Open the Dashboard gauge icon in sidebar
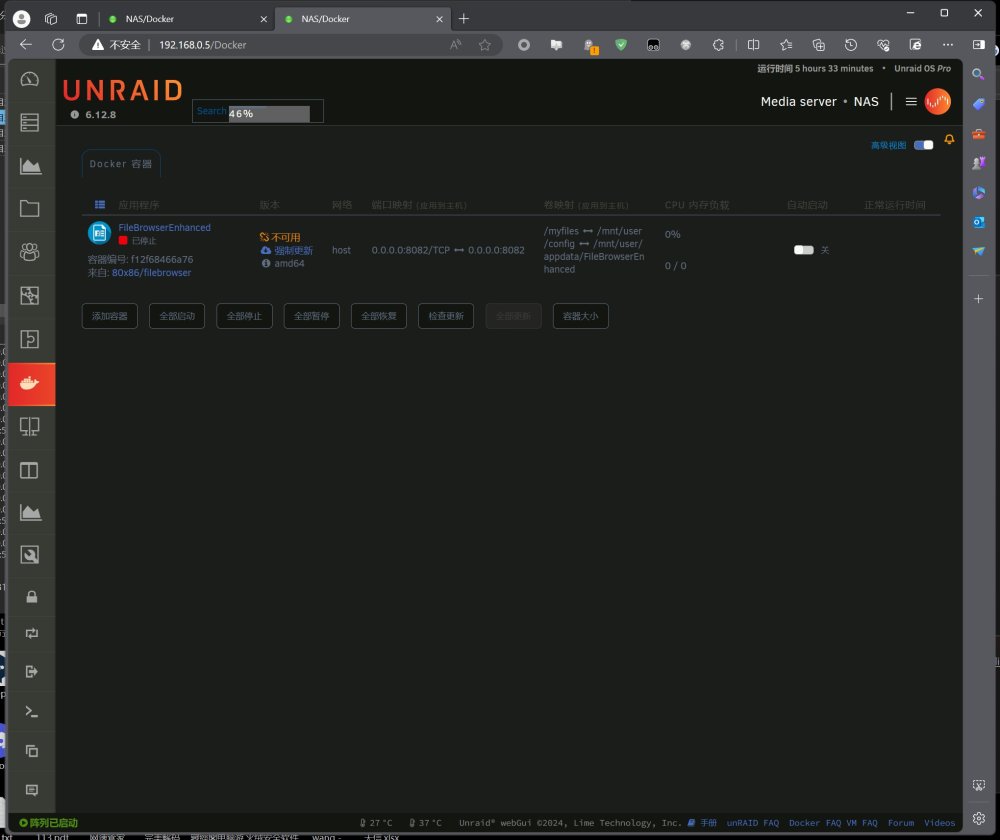This screenshot has height=840, width=1000. click(x=30, y=79)
